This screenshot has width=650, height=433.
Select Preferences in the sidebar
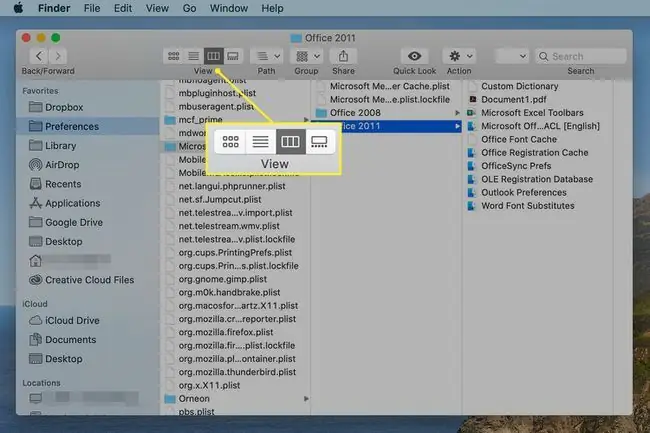click(88, 126)
